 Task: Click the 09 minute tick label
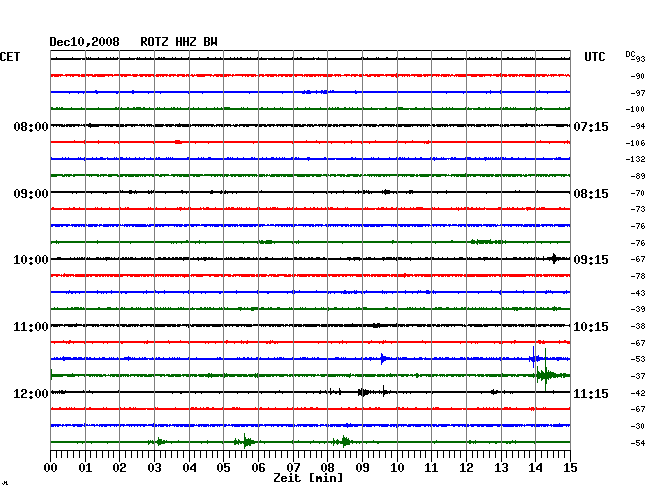tap(362, 468)
